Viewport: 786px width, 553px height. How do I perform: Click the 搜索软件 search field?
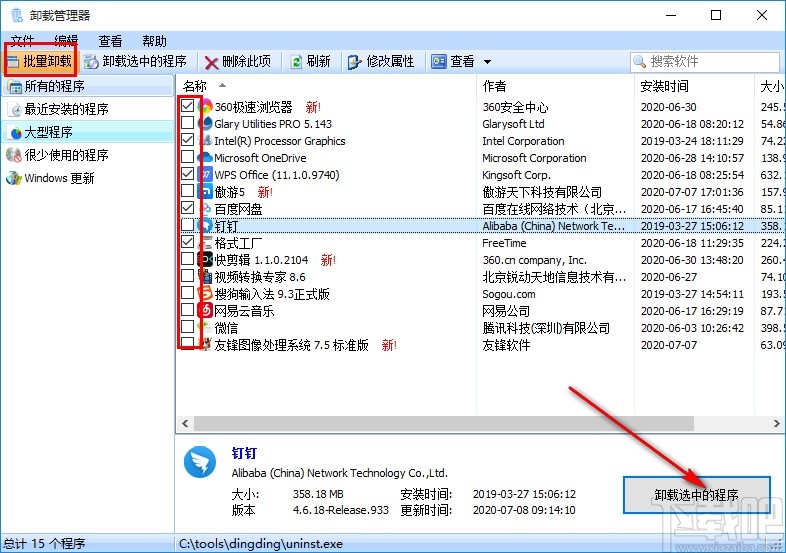(704, 62)
